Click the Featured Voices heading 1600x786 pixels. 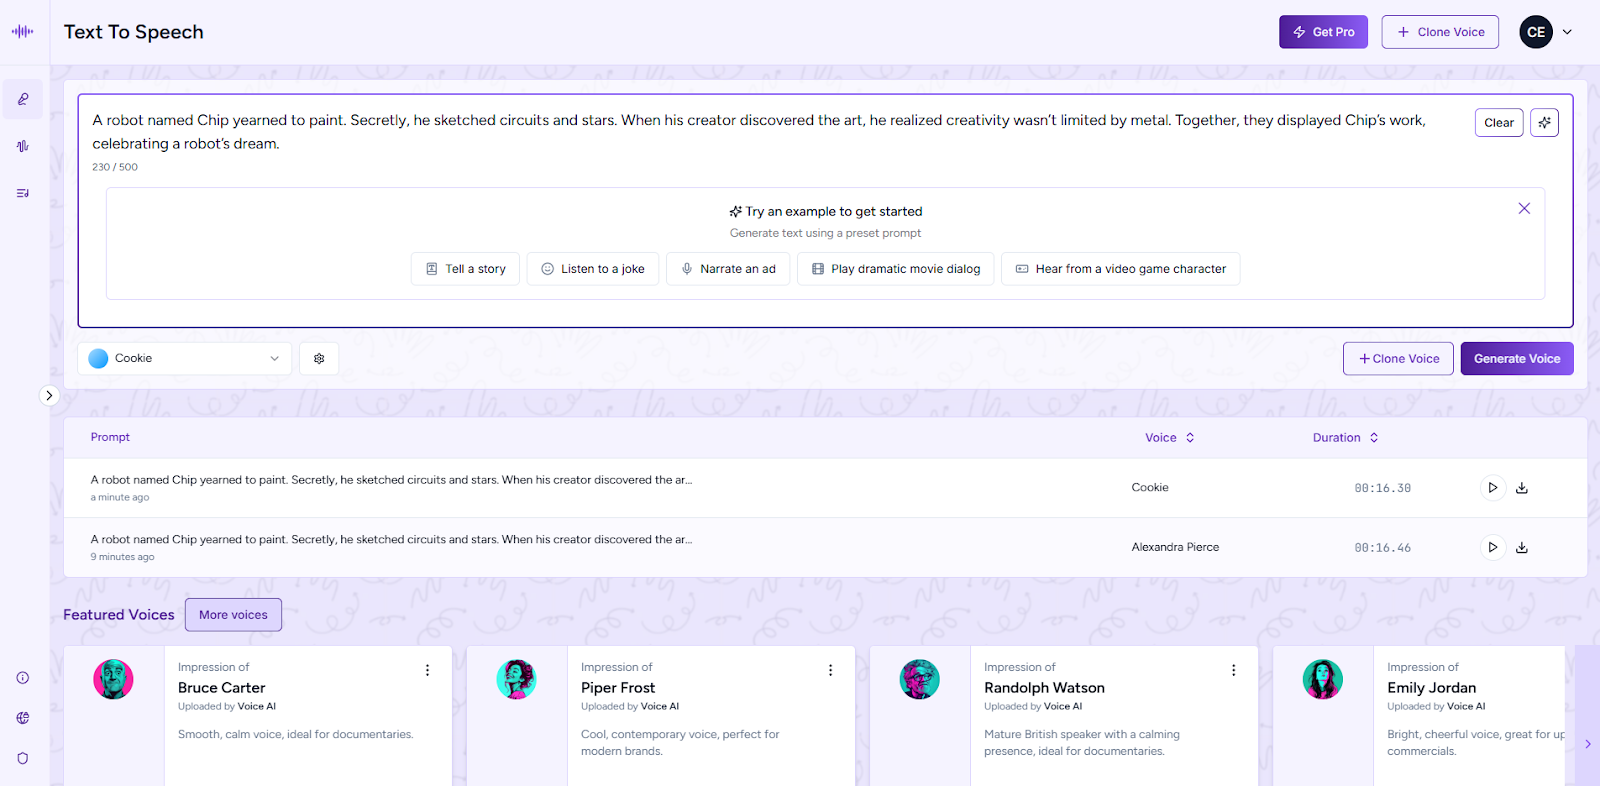click(119, 615)
